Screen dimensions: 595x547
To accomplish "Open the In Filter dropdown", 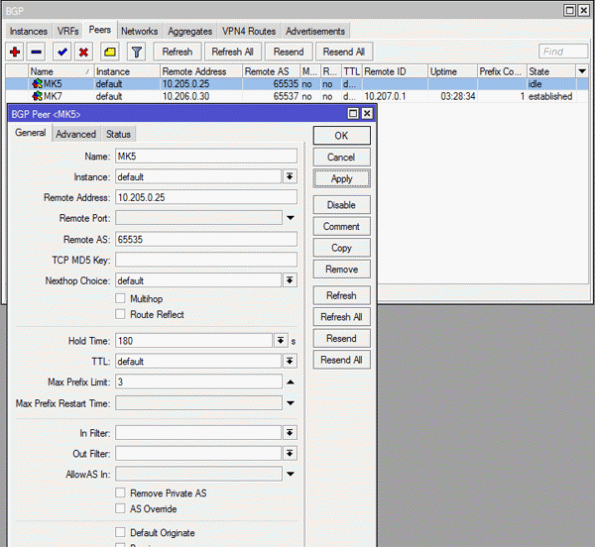I will click(x=290, y=432).
